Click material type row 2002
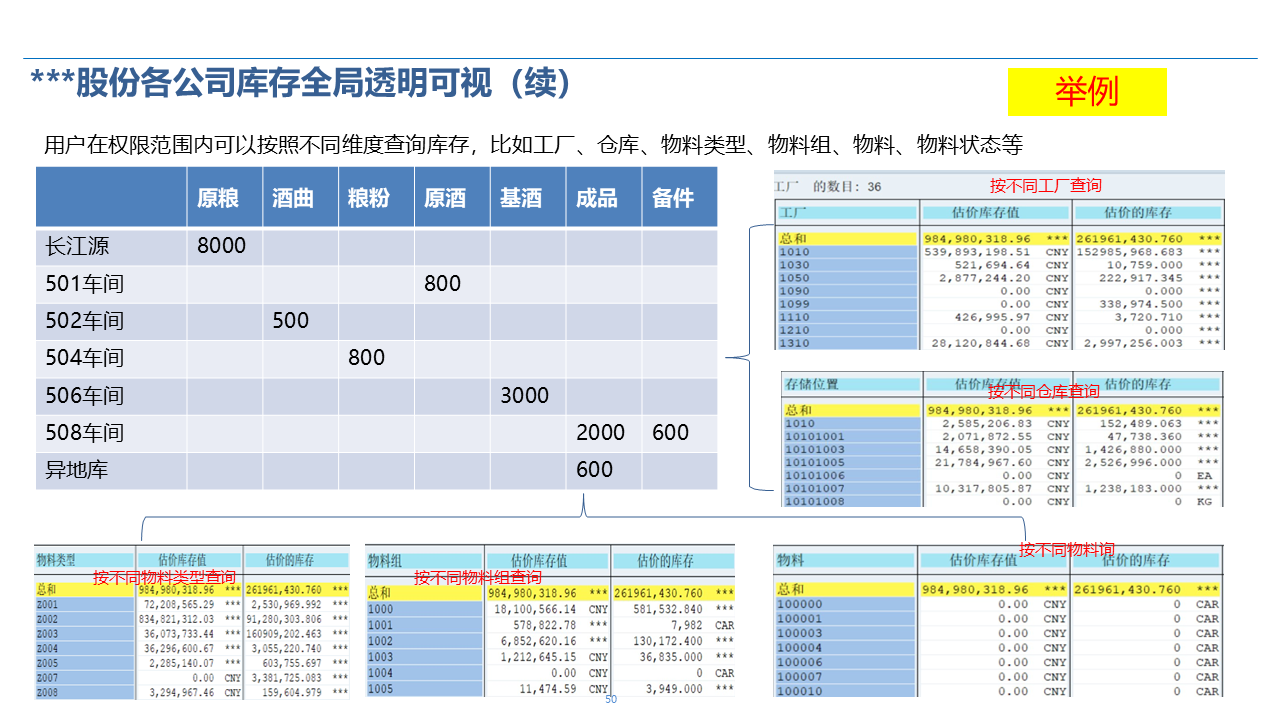 (x=84, y=620)
